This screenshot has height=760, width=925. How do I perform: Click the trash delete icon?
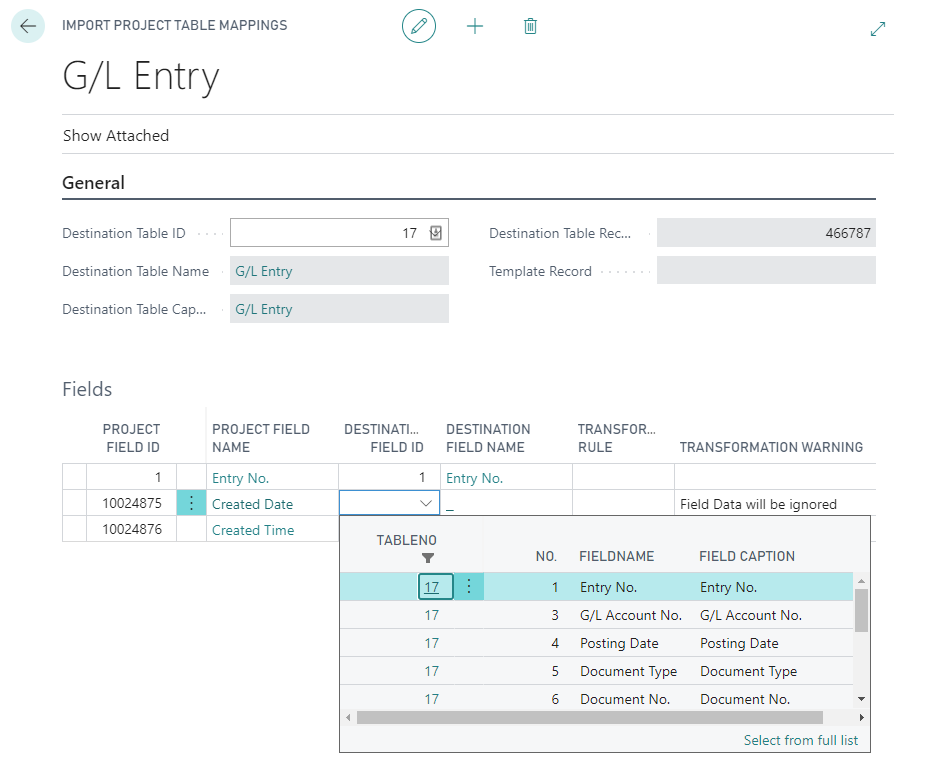531,26
